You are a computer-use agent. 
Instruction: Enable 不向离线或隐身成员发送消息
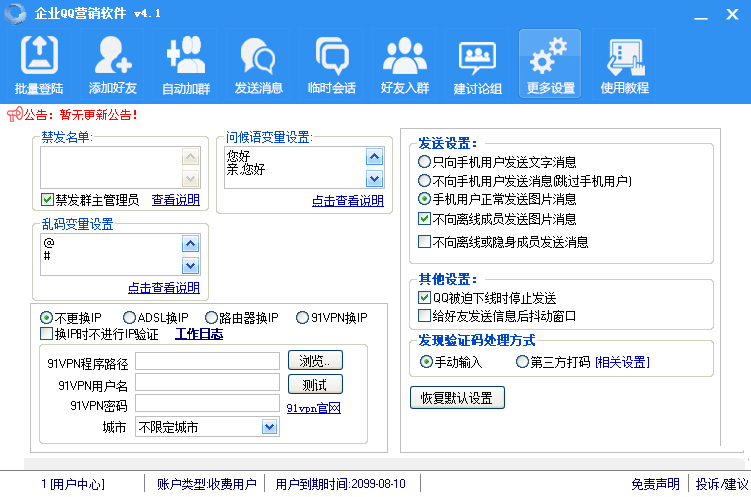point(424,242)
